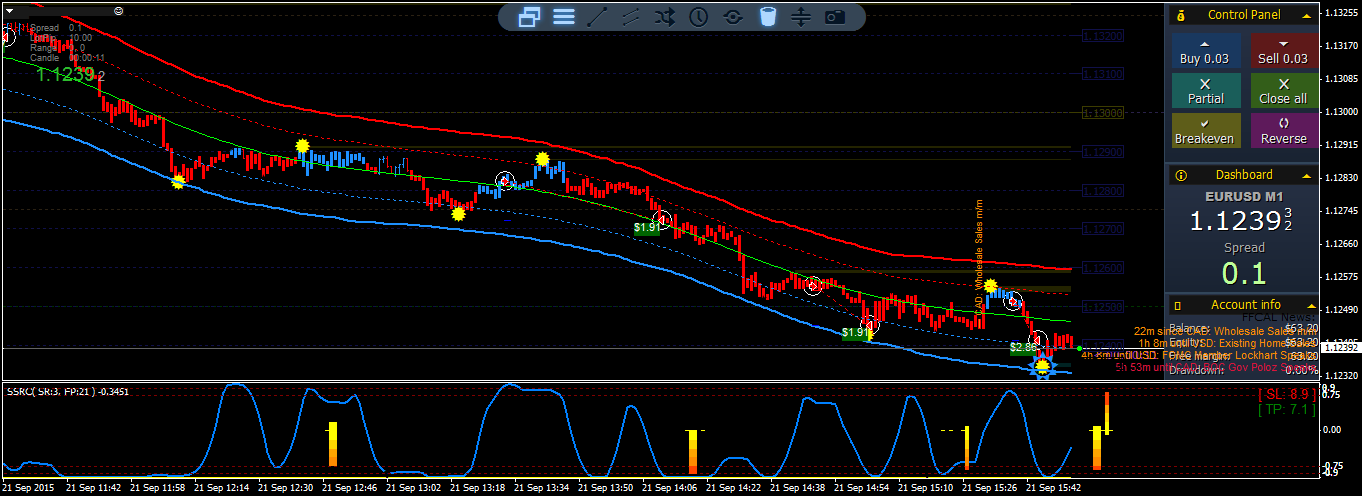Click the first green $1.91 profit label
The width and height of the screenshot is (1362, 496).
click(x=648, y=227)
